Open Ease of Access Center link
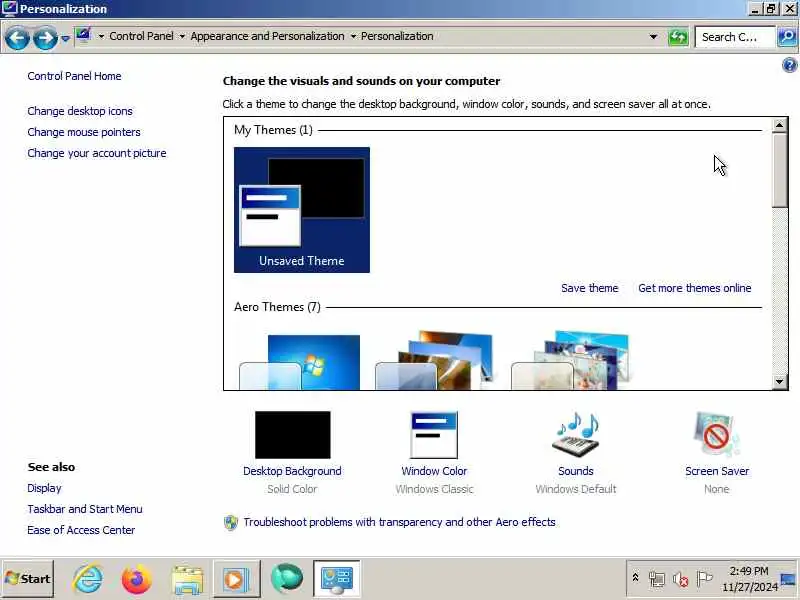 (x=81, y=530)
